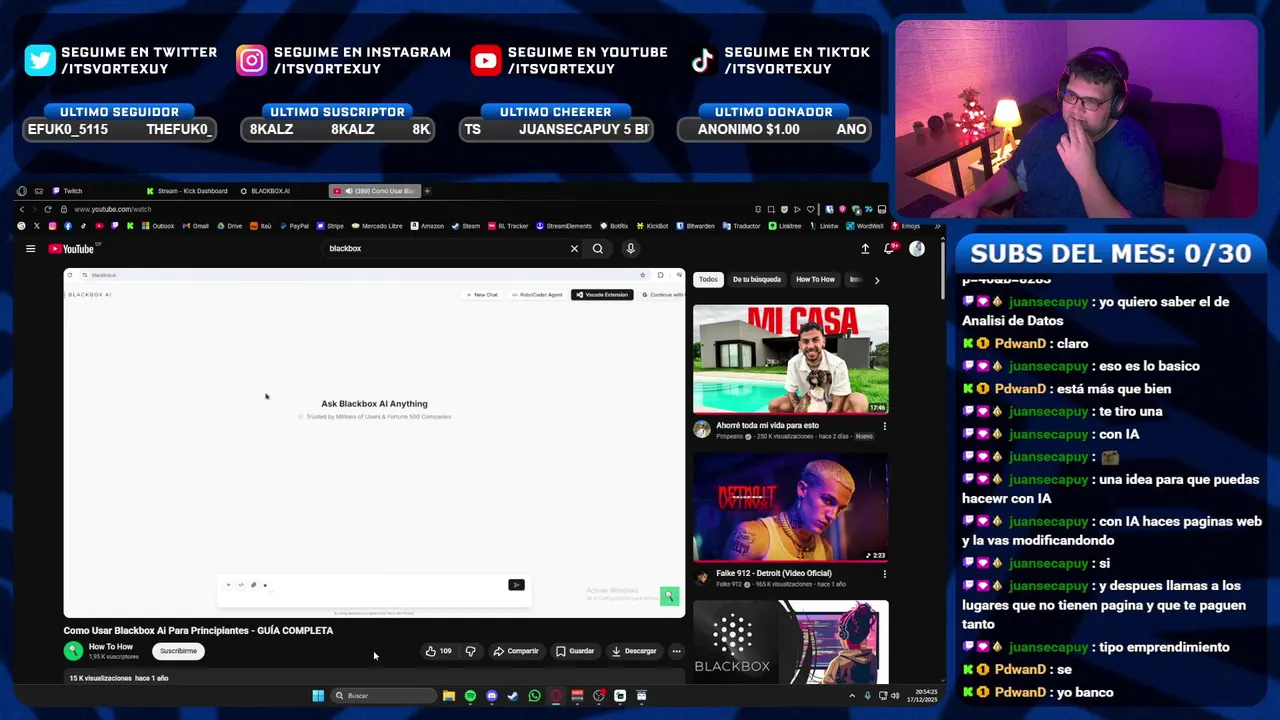Viewport: 1280px width, 720px height.
Task: Options menu for Falke 912 Detroit video
Action: click(884, 574)
